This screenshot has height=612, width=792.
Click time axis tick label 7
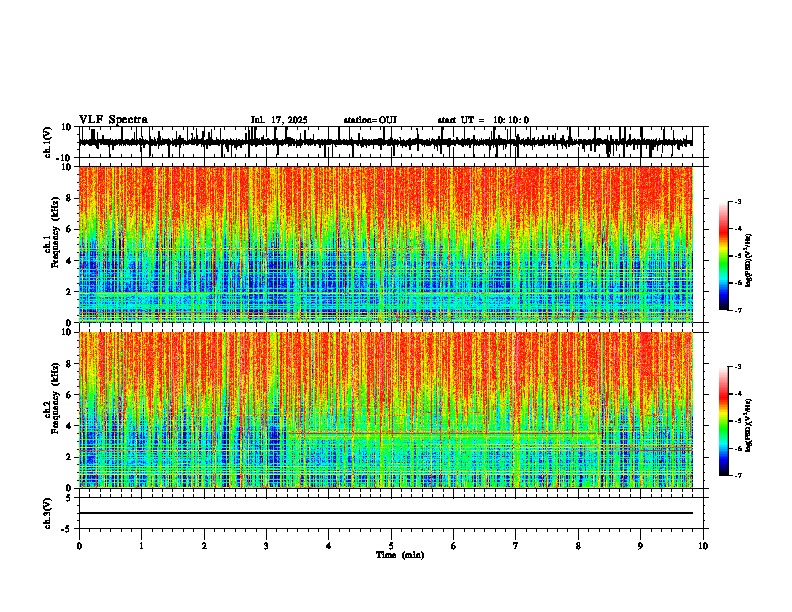coord(516,546)
